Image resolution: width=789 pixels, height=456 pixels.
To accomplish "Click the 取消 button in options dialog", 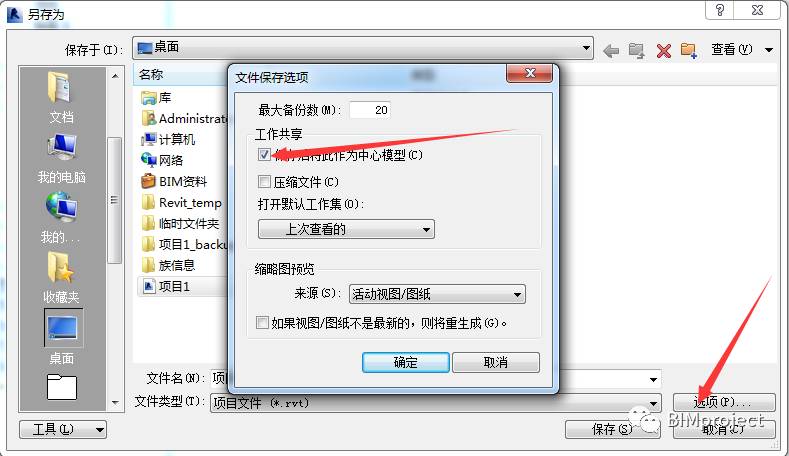I will 496,362.
